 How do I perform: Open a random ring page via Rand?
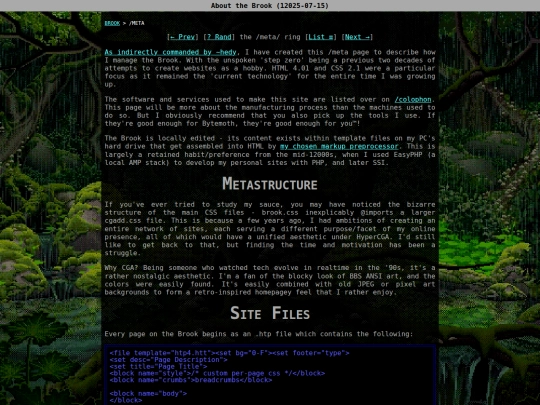pyautogui.click(x=219, y=37)
